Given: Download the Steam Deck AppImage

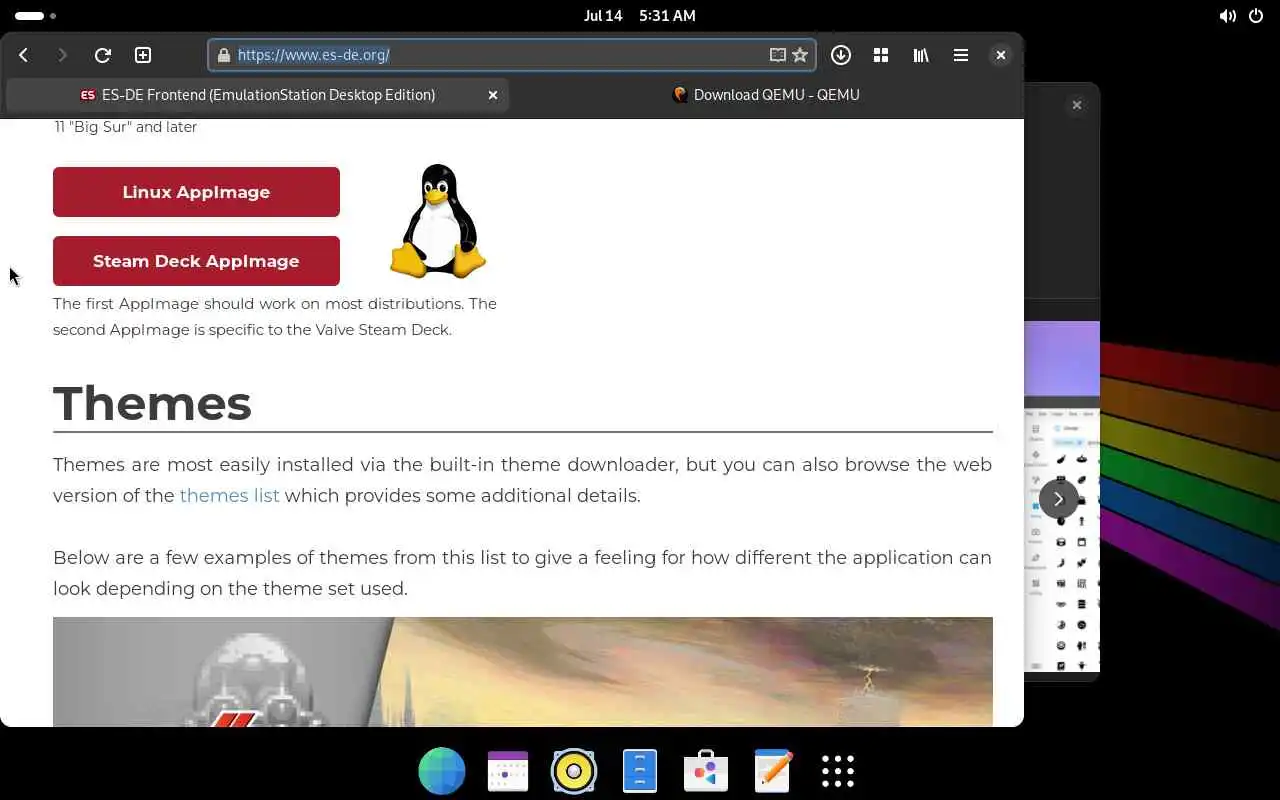Looking at the screenshot, I should (196, 261).
